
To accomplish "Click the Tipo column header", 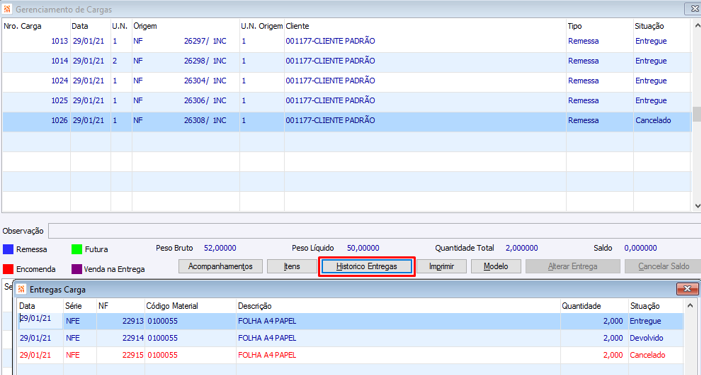I will 574,26.
